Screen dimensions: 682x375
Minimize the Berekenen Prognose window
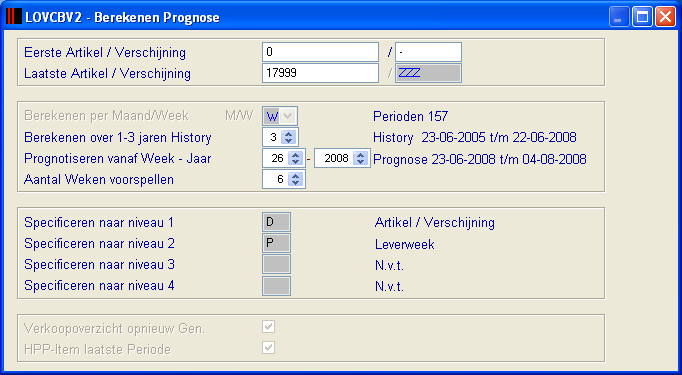618,17
